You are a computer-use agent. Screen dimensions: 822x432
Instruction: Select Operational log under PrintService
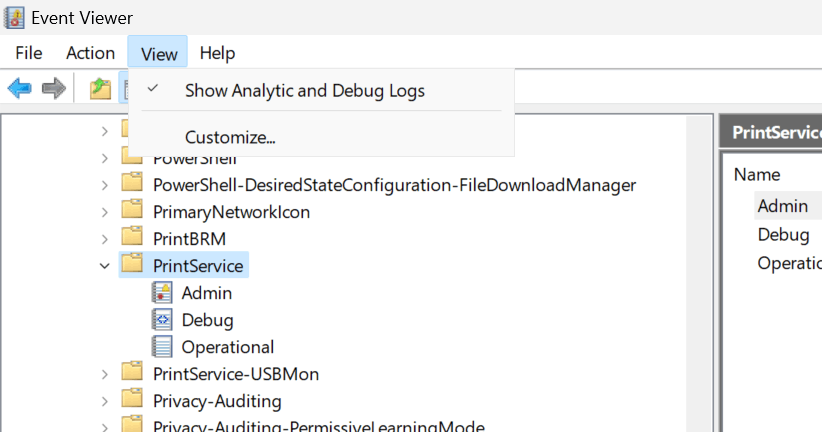pos(228,347)
